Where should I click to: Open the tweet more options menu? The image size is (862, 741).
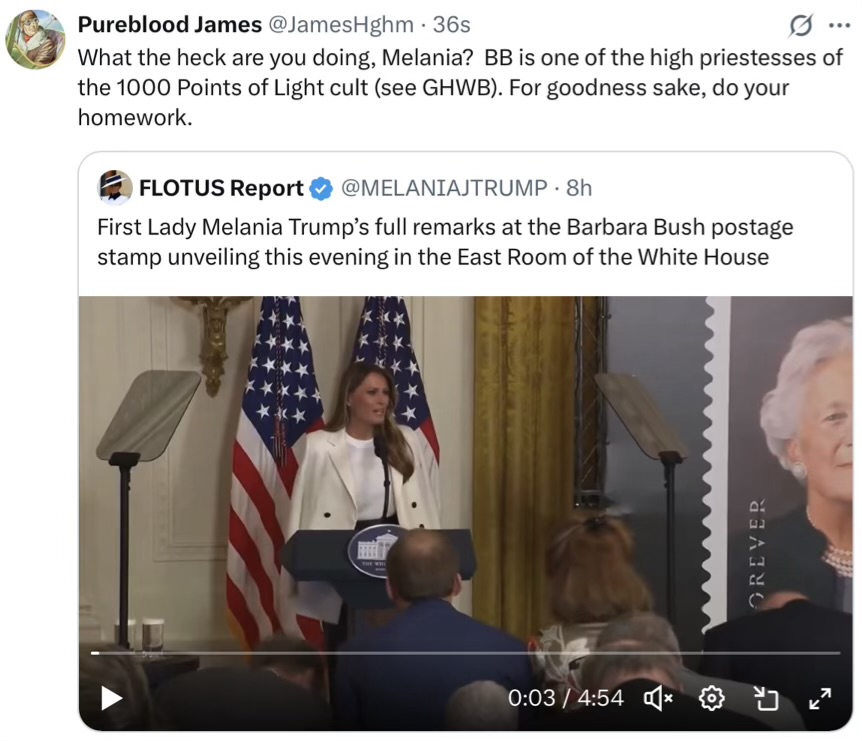[x=839, y=25]
